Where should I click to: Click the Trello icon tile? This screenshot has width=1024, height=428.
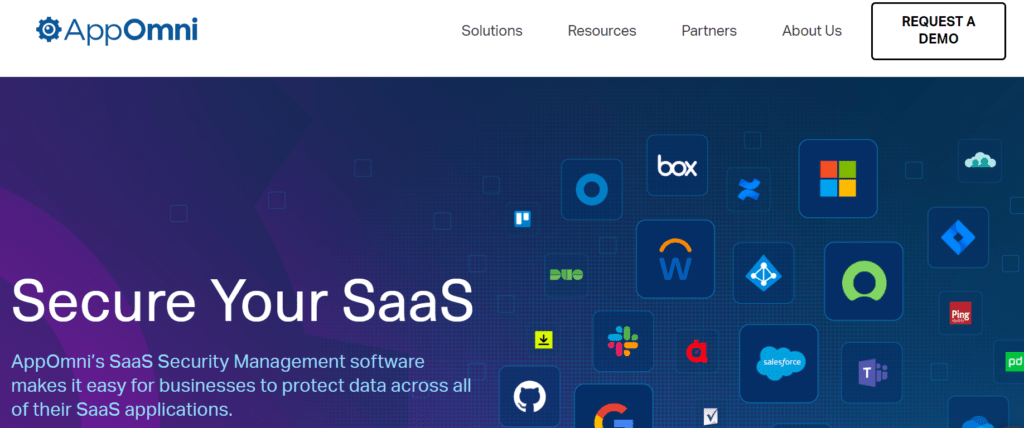522,219
